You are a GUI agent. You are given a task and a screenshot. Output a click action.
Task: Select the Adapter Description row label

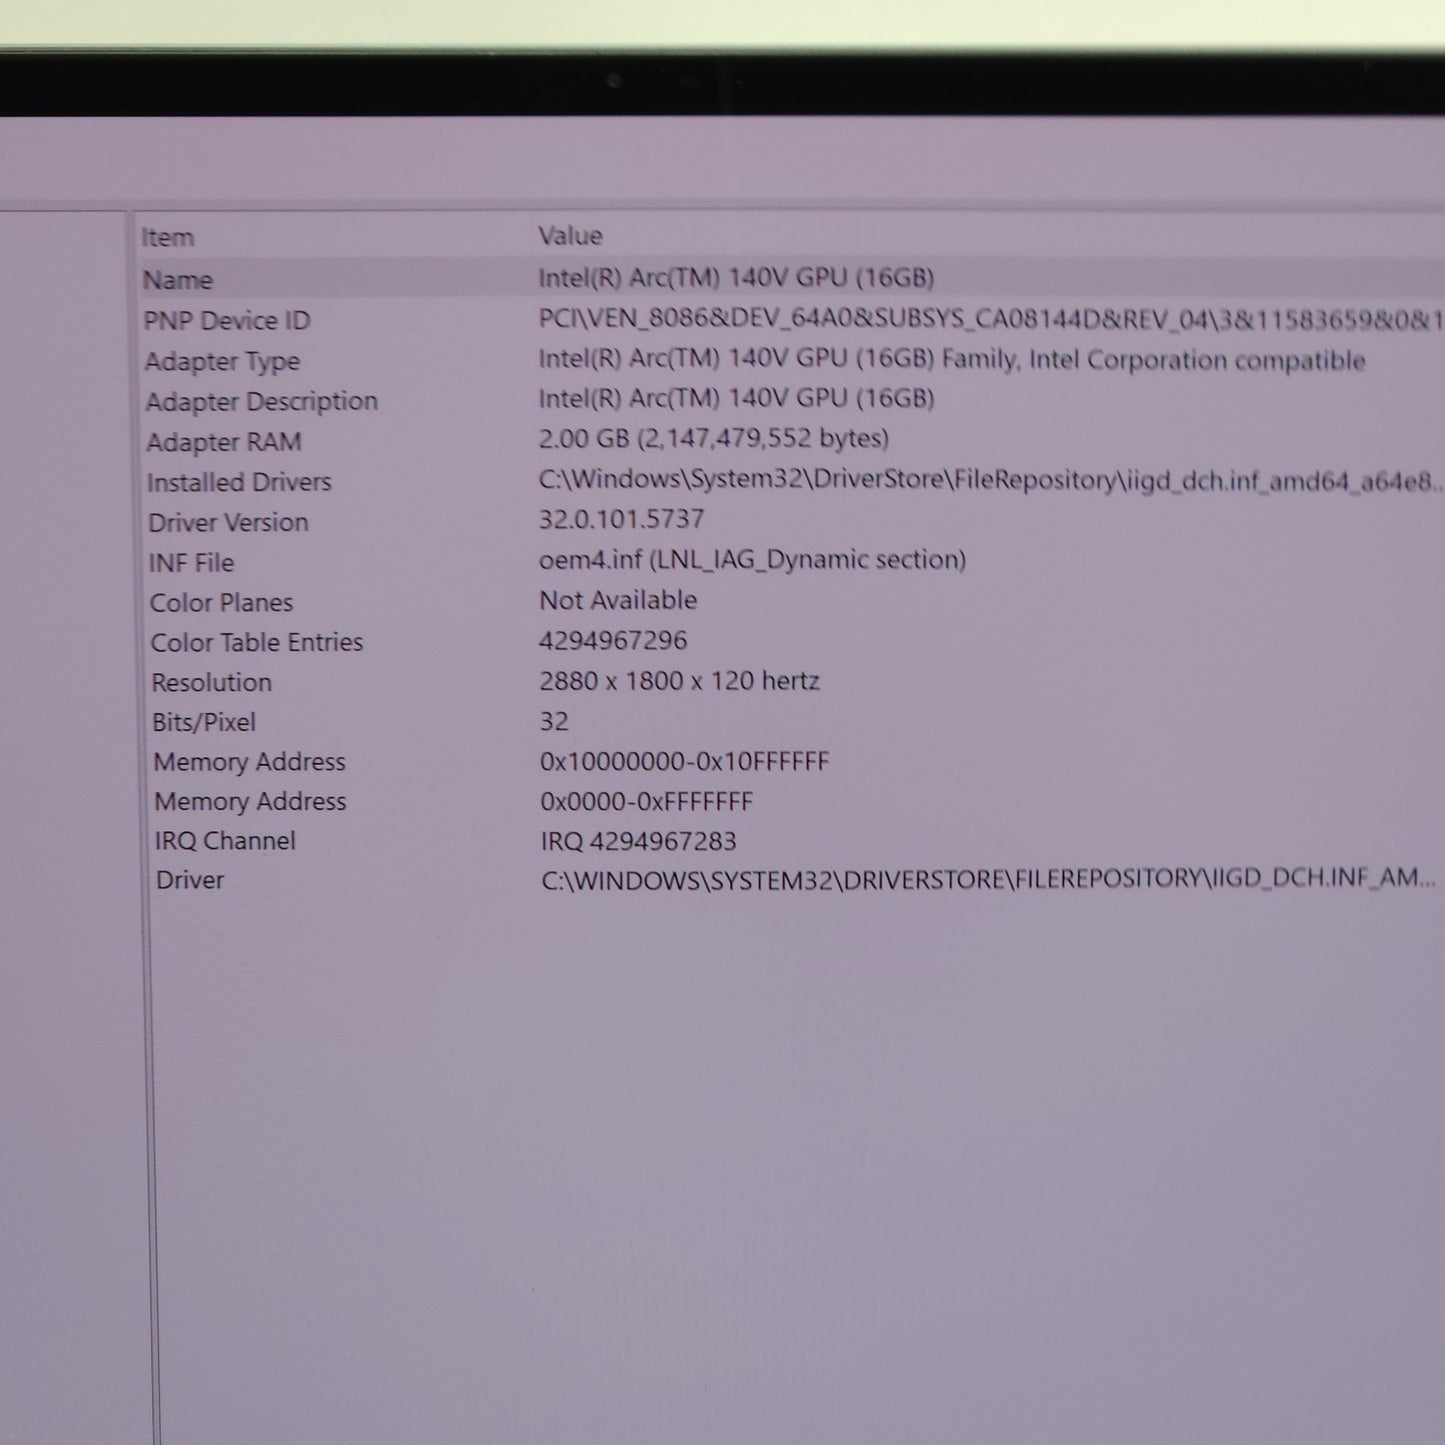point(262,402)
